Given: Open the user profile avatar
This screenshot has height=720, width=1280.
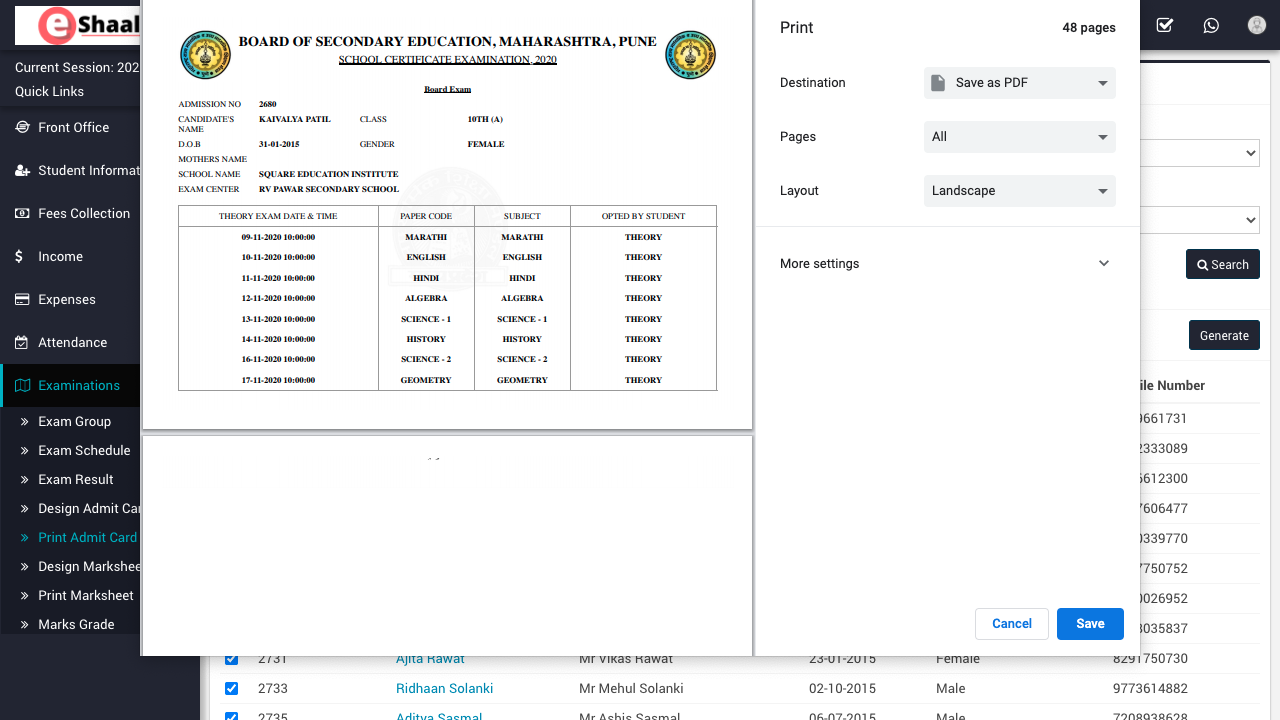Looking at the screenshot, I should tap(1257, 25).
